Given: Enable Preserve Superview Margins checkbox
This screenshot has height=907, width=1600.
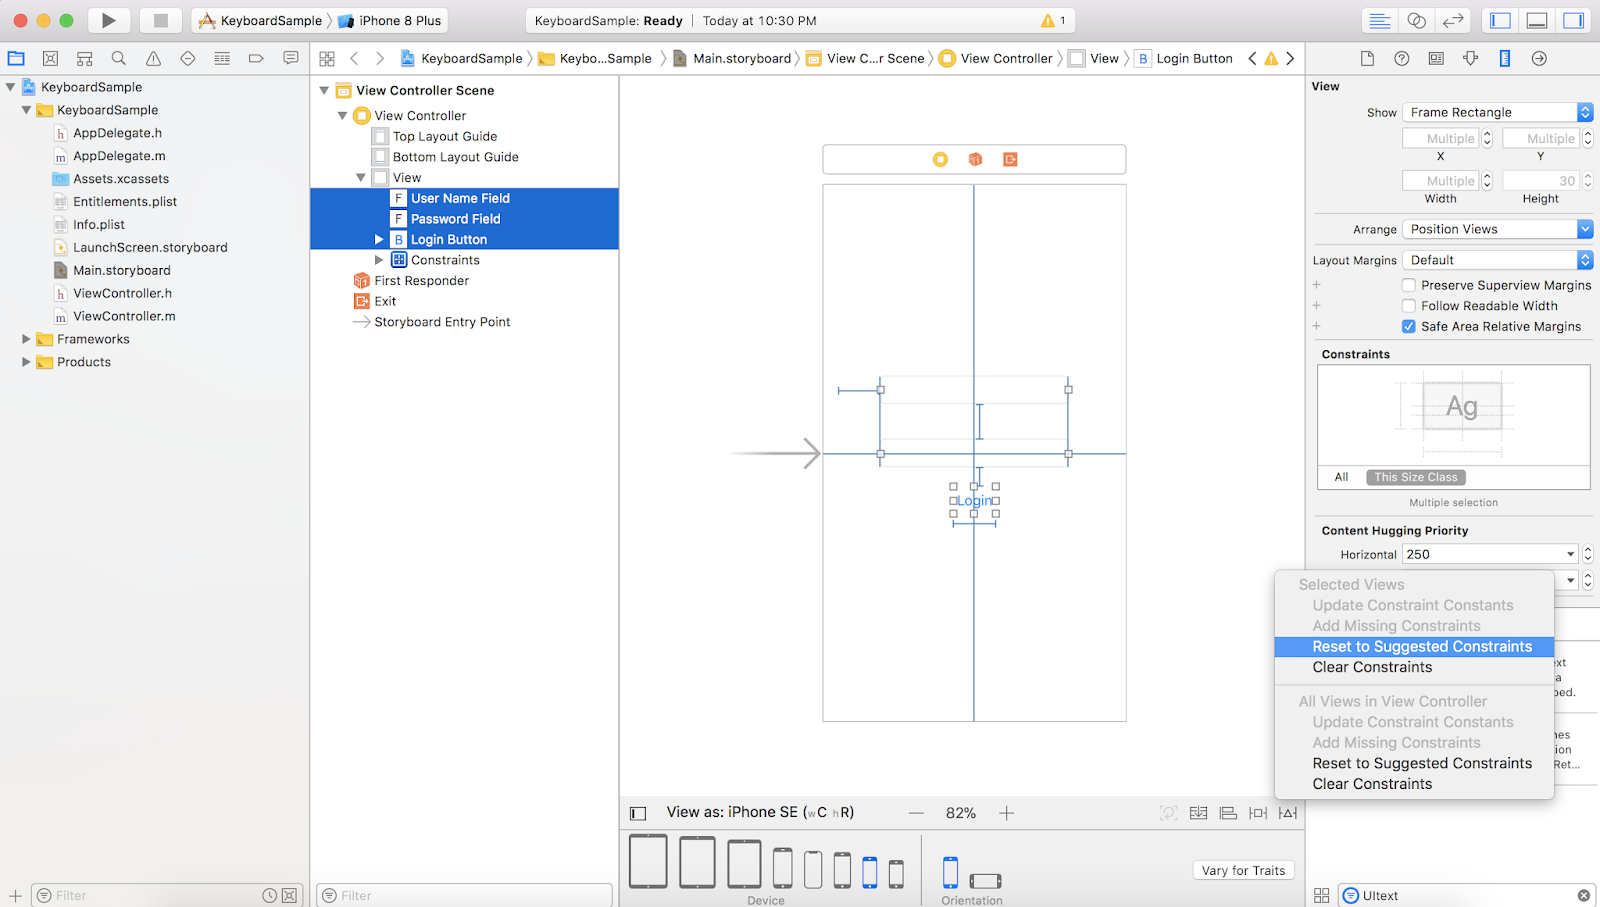Looking at the screenshot, I should coord(1409,285).
